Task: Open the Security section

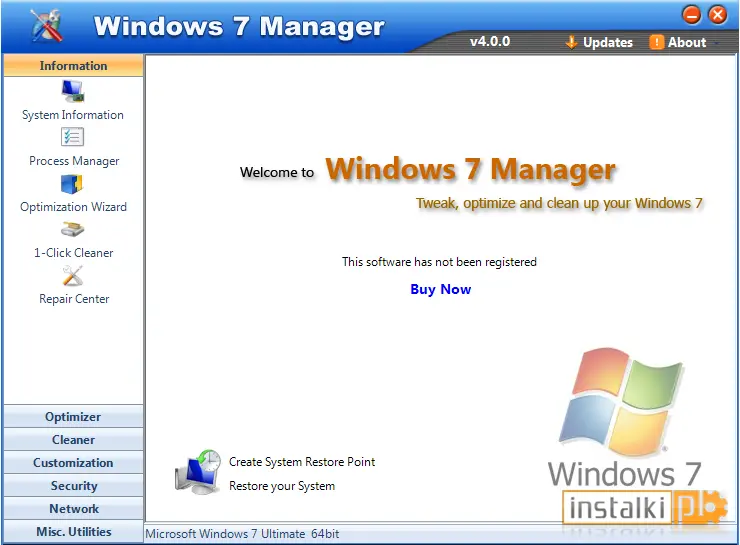Action: point(73,486)
